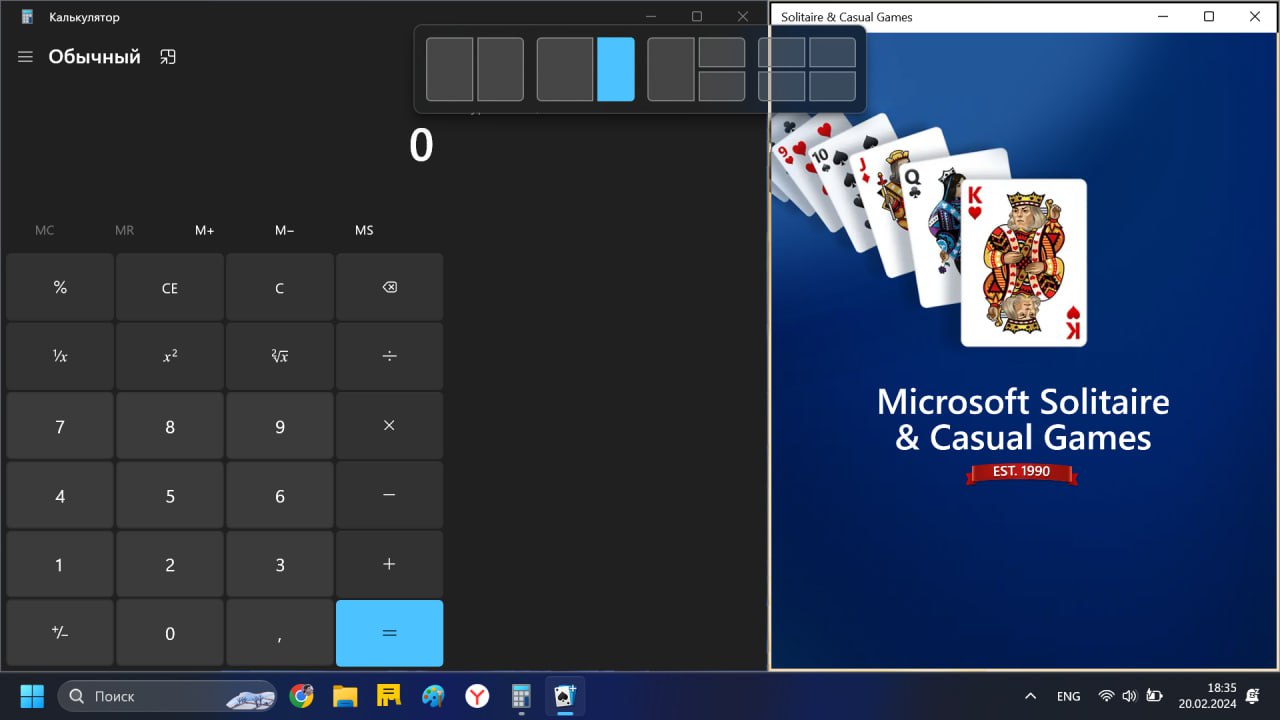Viewport: 1280px width, 720px height.
Task: Open Google Chrome from the taskbar
Action: 301,696
